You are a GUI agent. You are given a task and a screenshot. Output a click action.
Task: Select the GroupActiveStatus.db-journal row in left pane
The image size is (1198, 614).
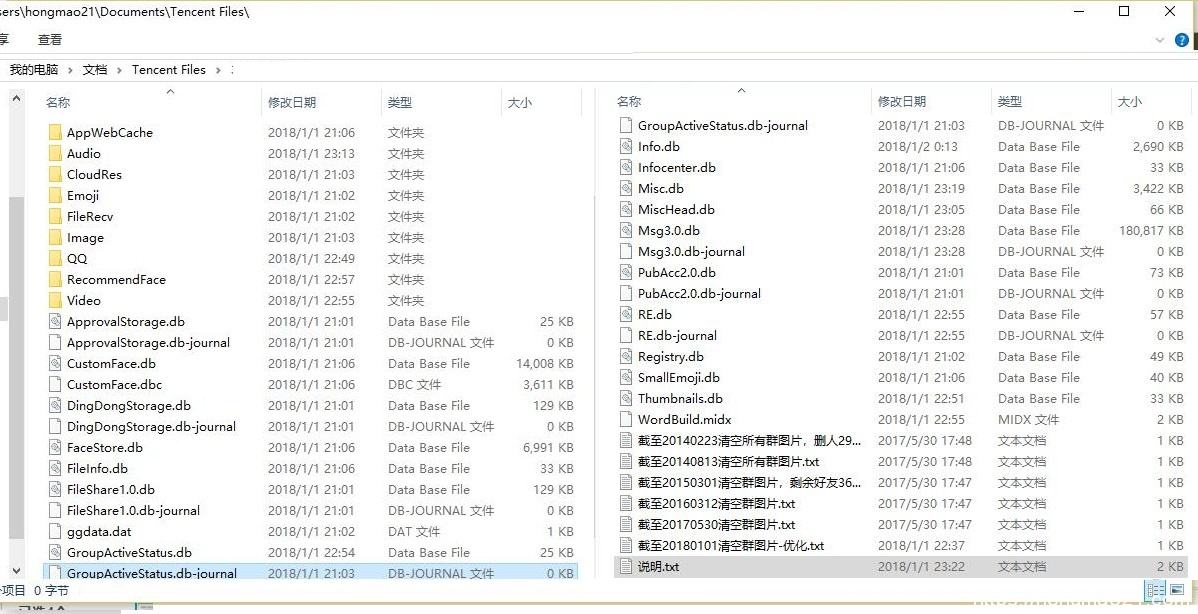tap(309, 573)
